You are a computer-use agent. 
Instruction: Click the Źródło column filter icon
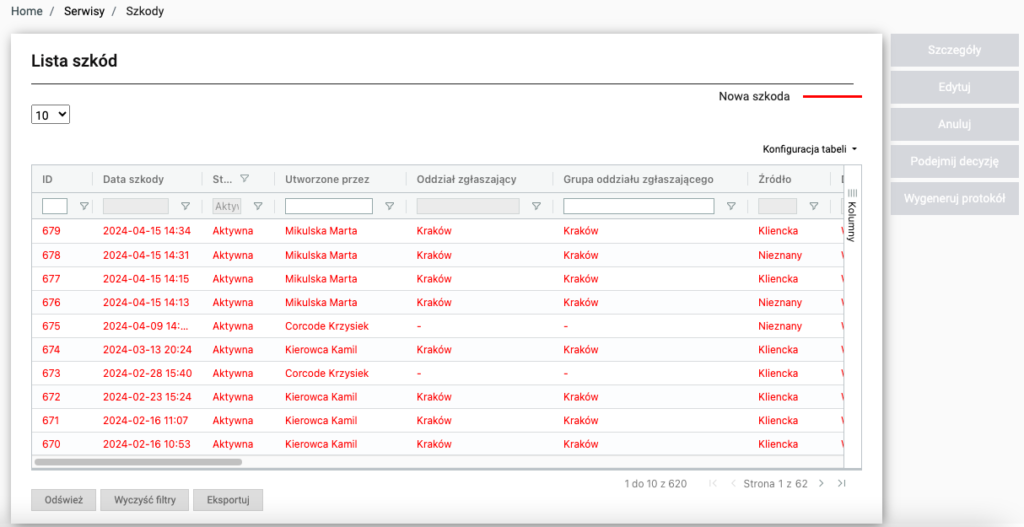click(814, 206)
